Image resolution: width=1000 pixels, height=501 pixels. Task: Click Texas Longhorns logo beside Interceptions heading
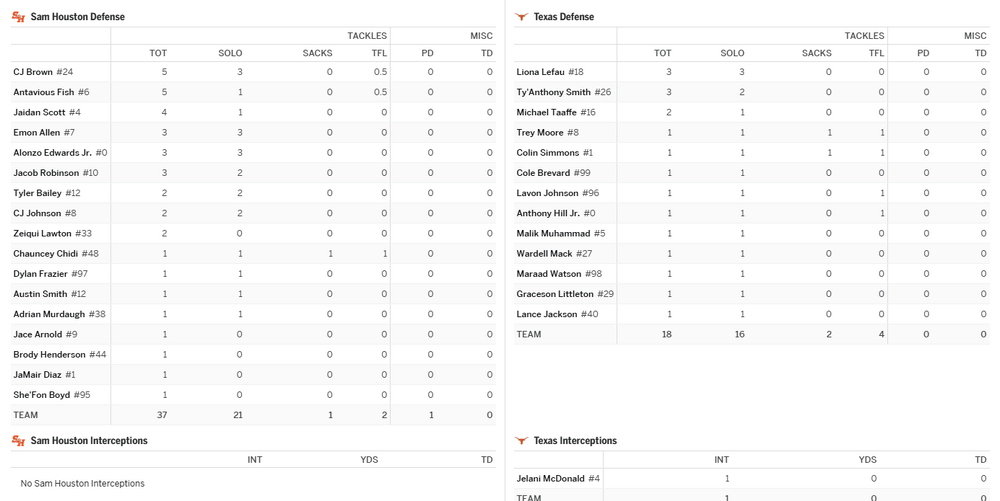[x=521, y=441]
